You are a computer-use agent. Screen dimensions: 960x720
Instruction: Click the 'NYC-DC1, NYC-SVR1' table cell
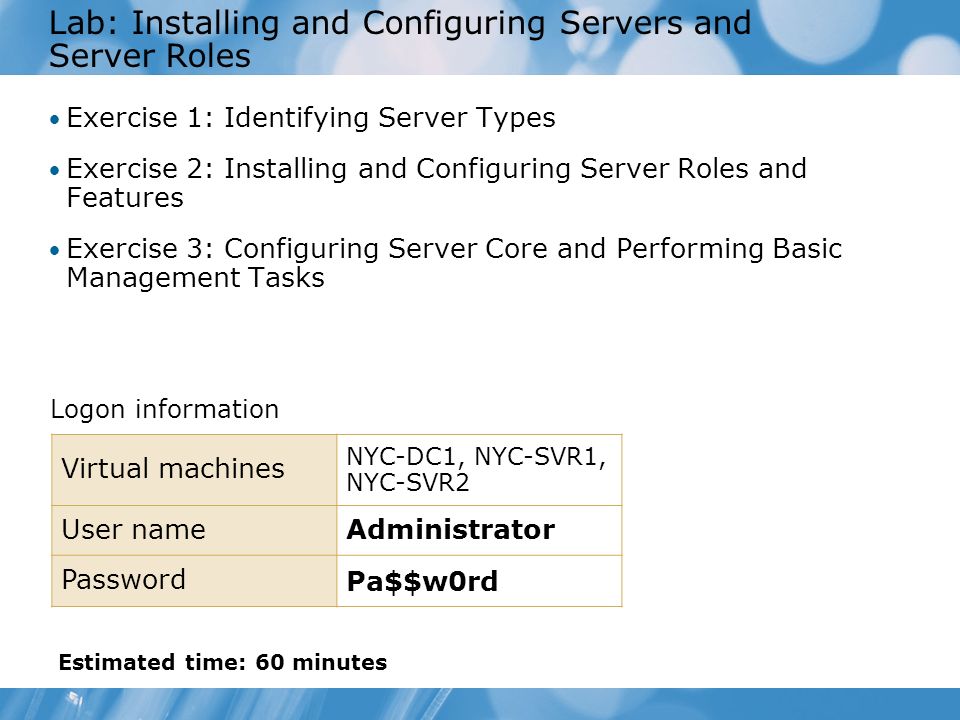coord(479,470)
